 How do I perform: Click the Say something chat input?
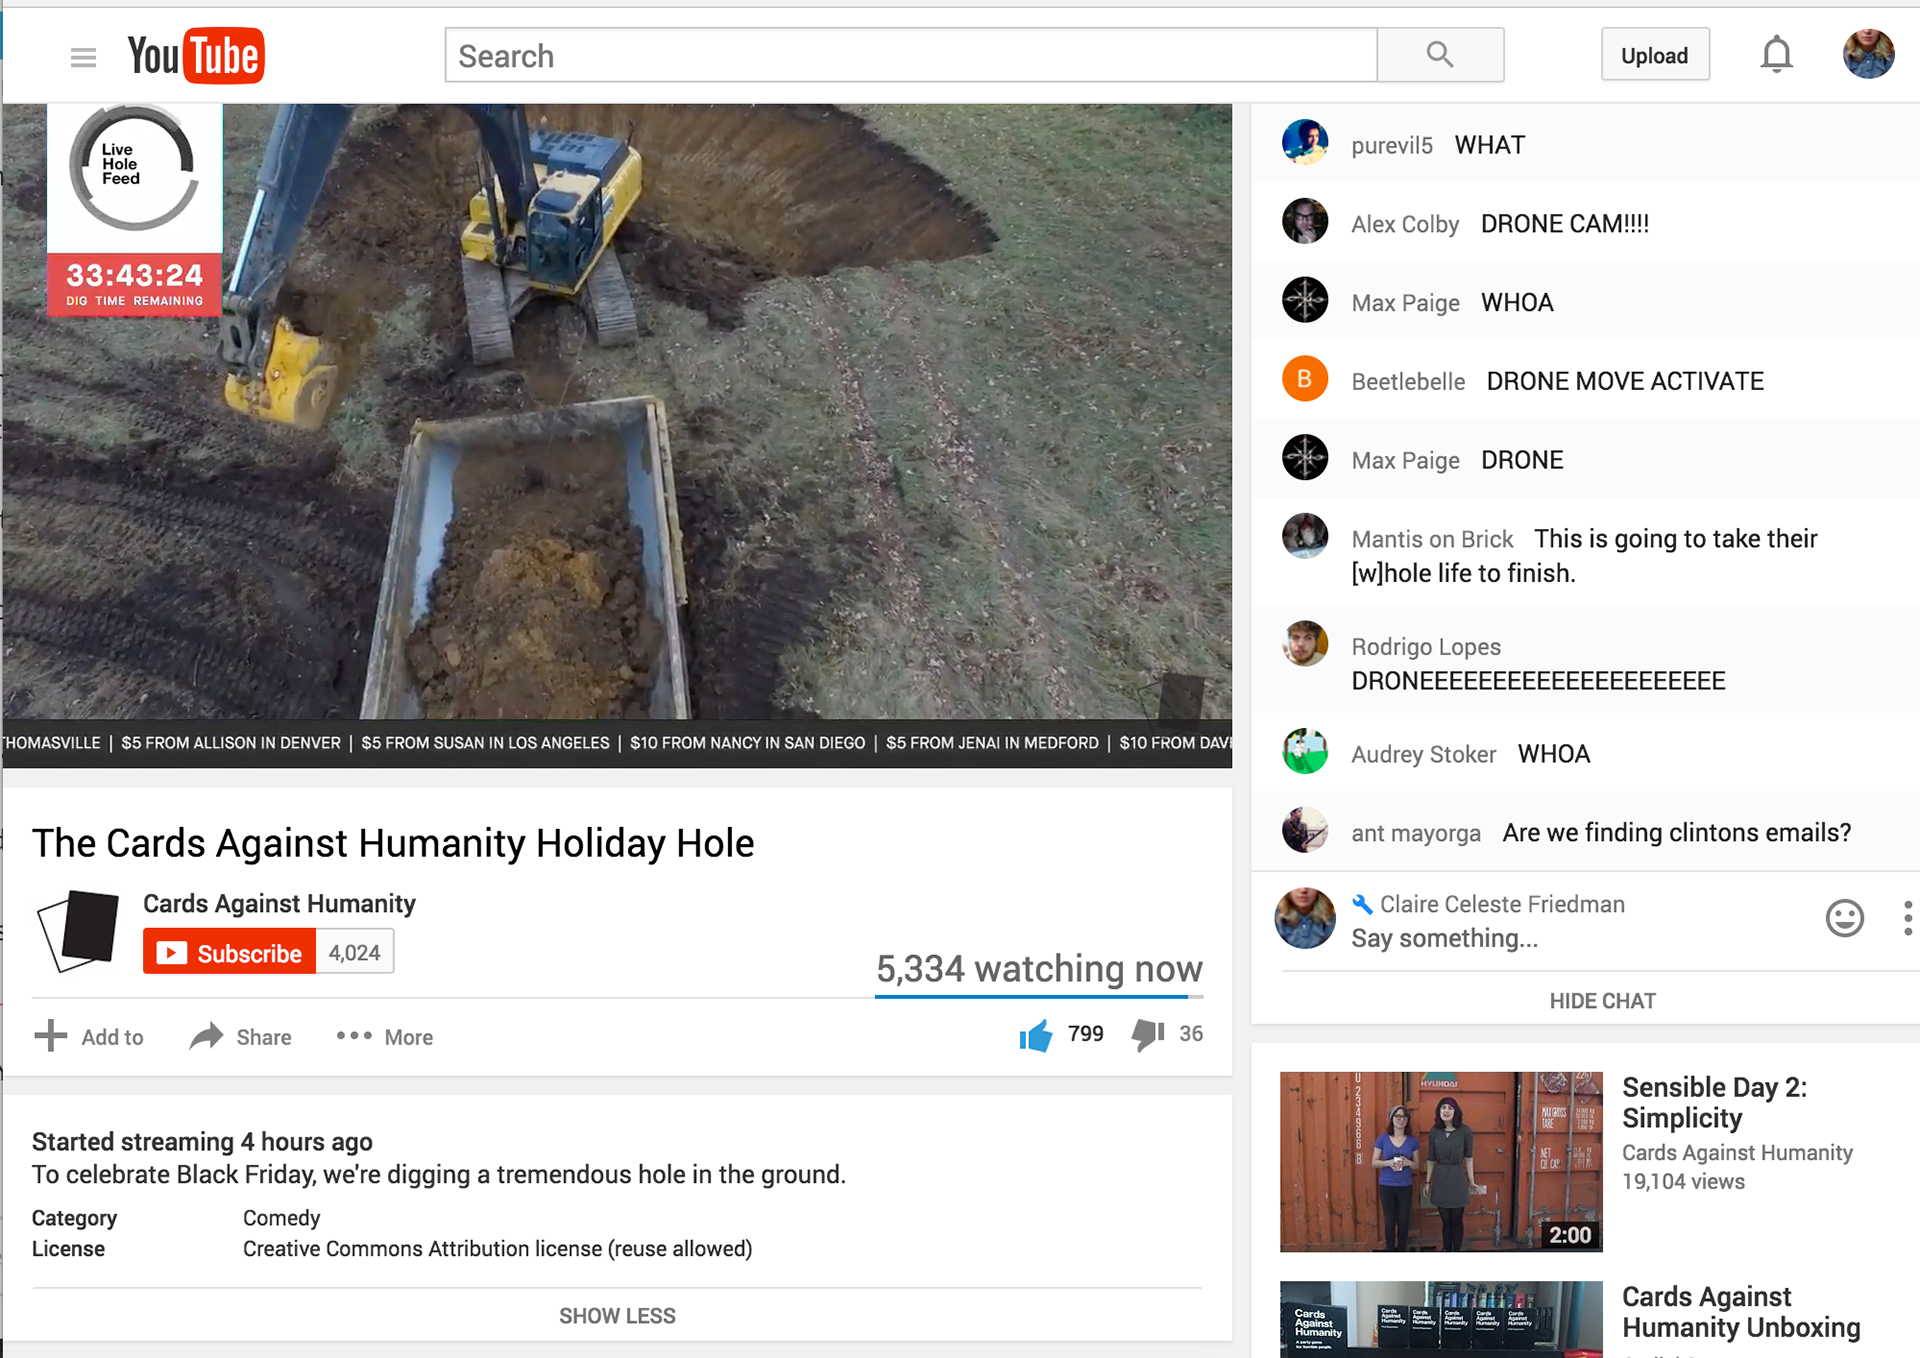pyautogui.click(x=1445, y=938)
